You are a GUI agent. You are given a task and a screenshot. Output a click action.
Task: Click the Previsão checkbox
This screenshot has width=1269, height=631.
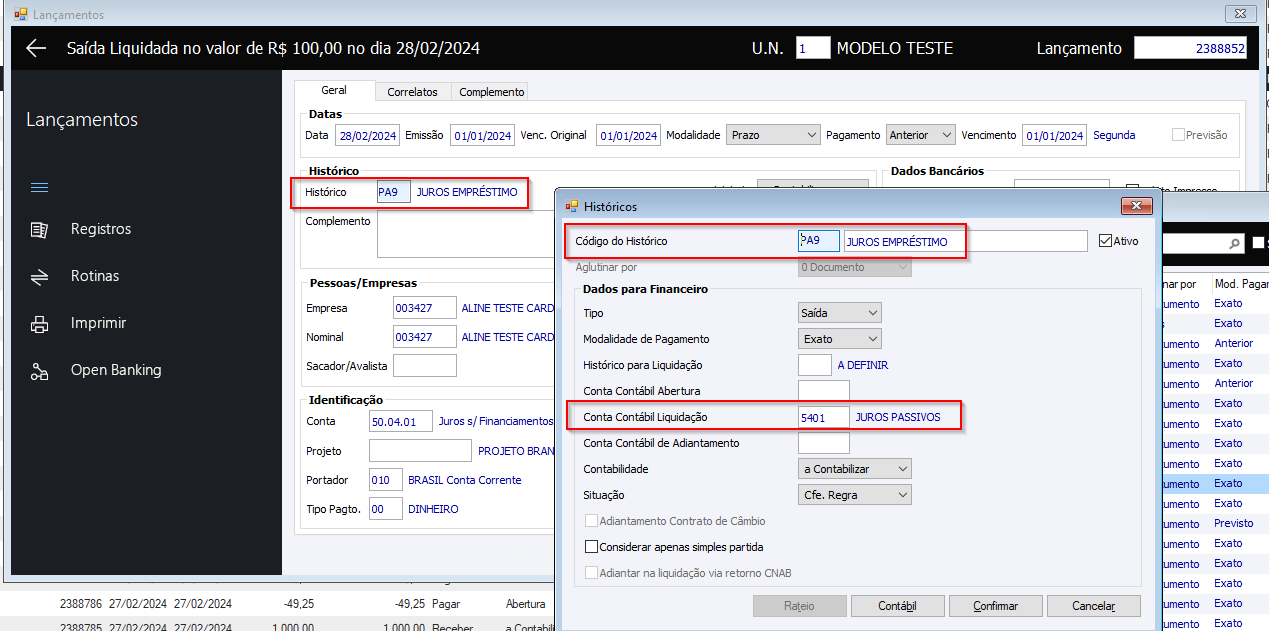(x=1178, y=135)
